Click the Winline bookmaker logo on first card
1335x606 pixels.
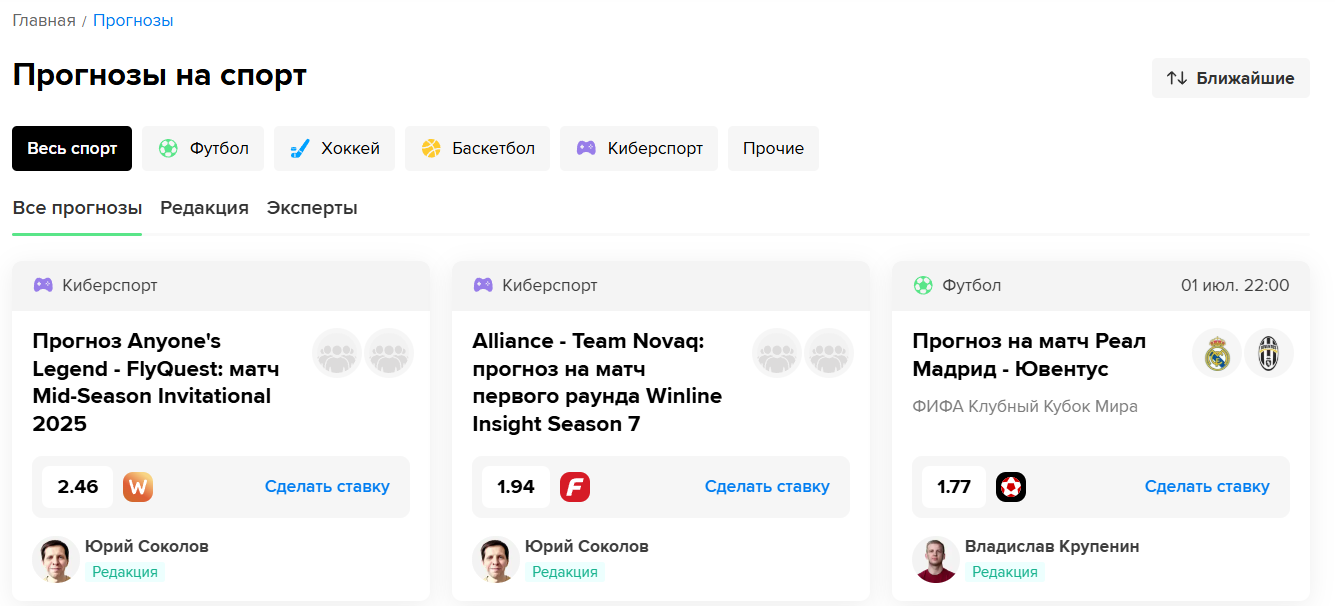point(138,487)
